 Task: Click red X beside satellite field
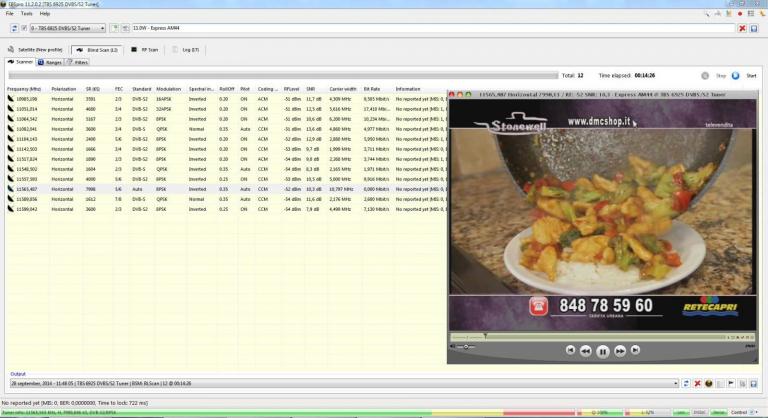pos(743,29)
